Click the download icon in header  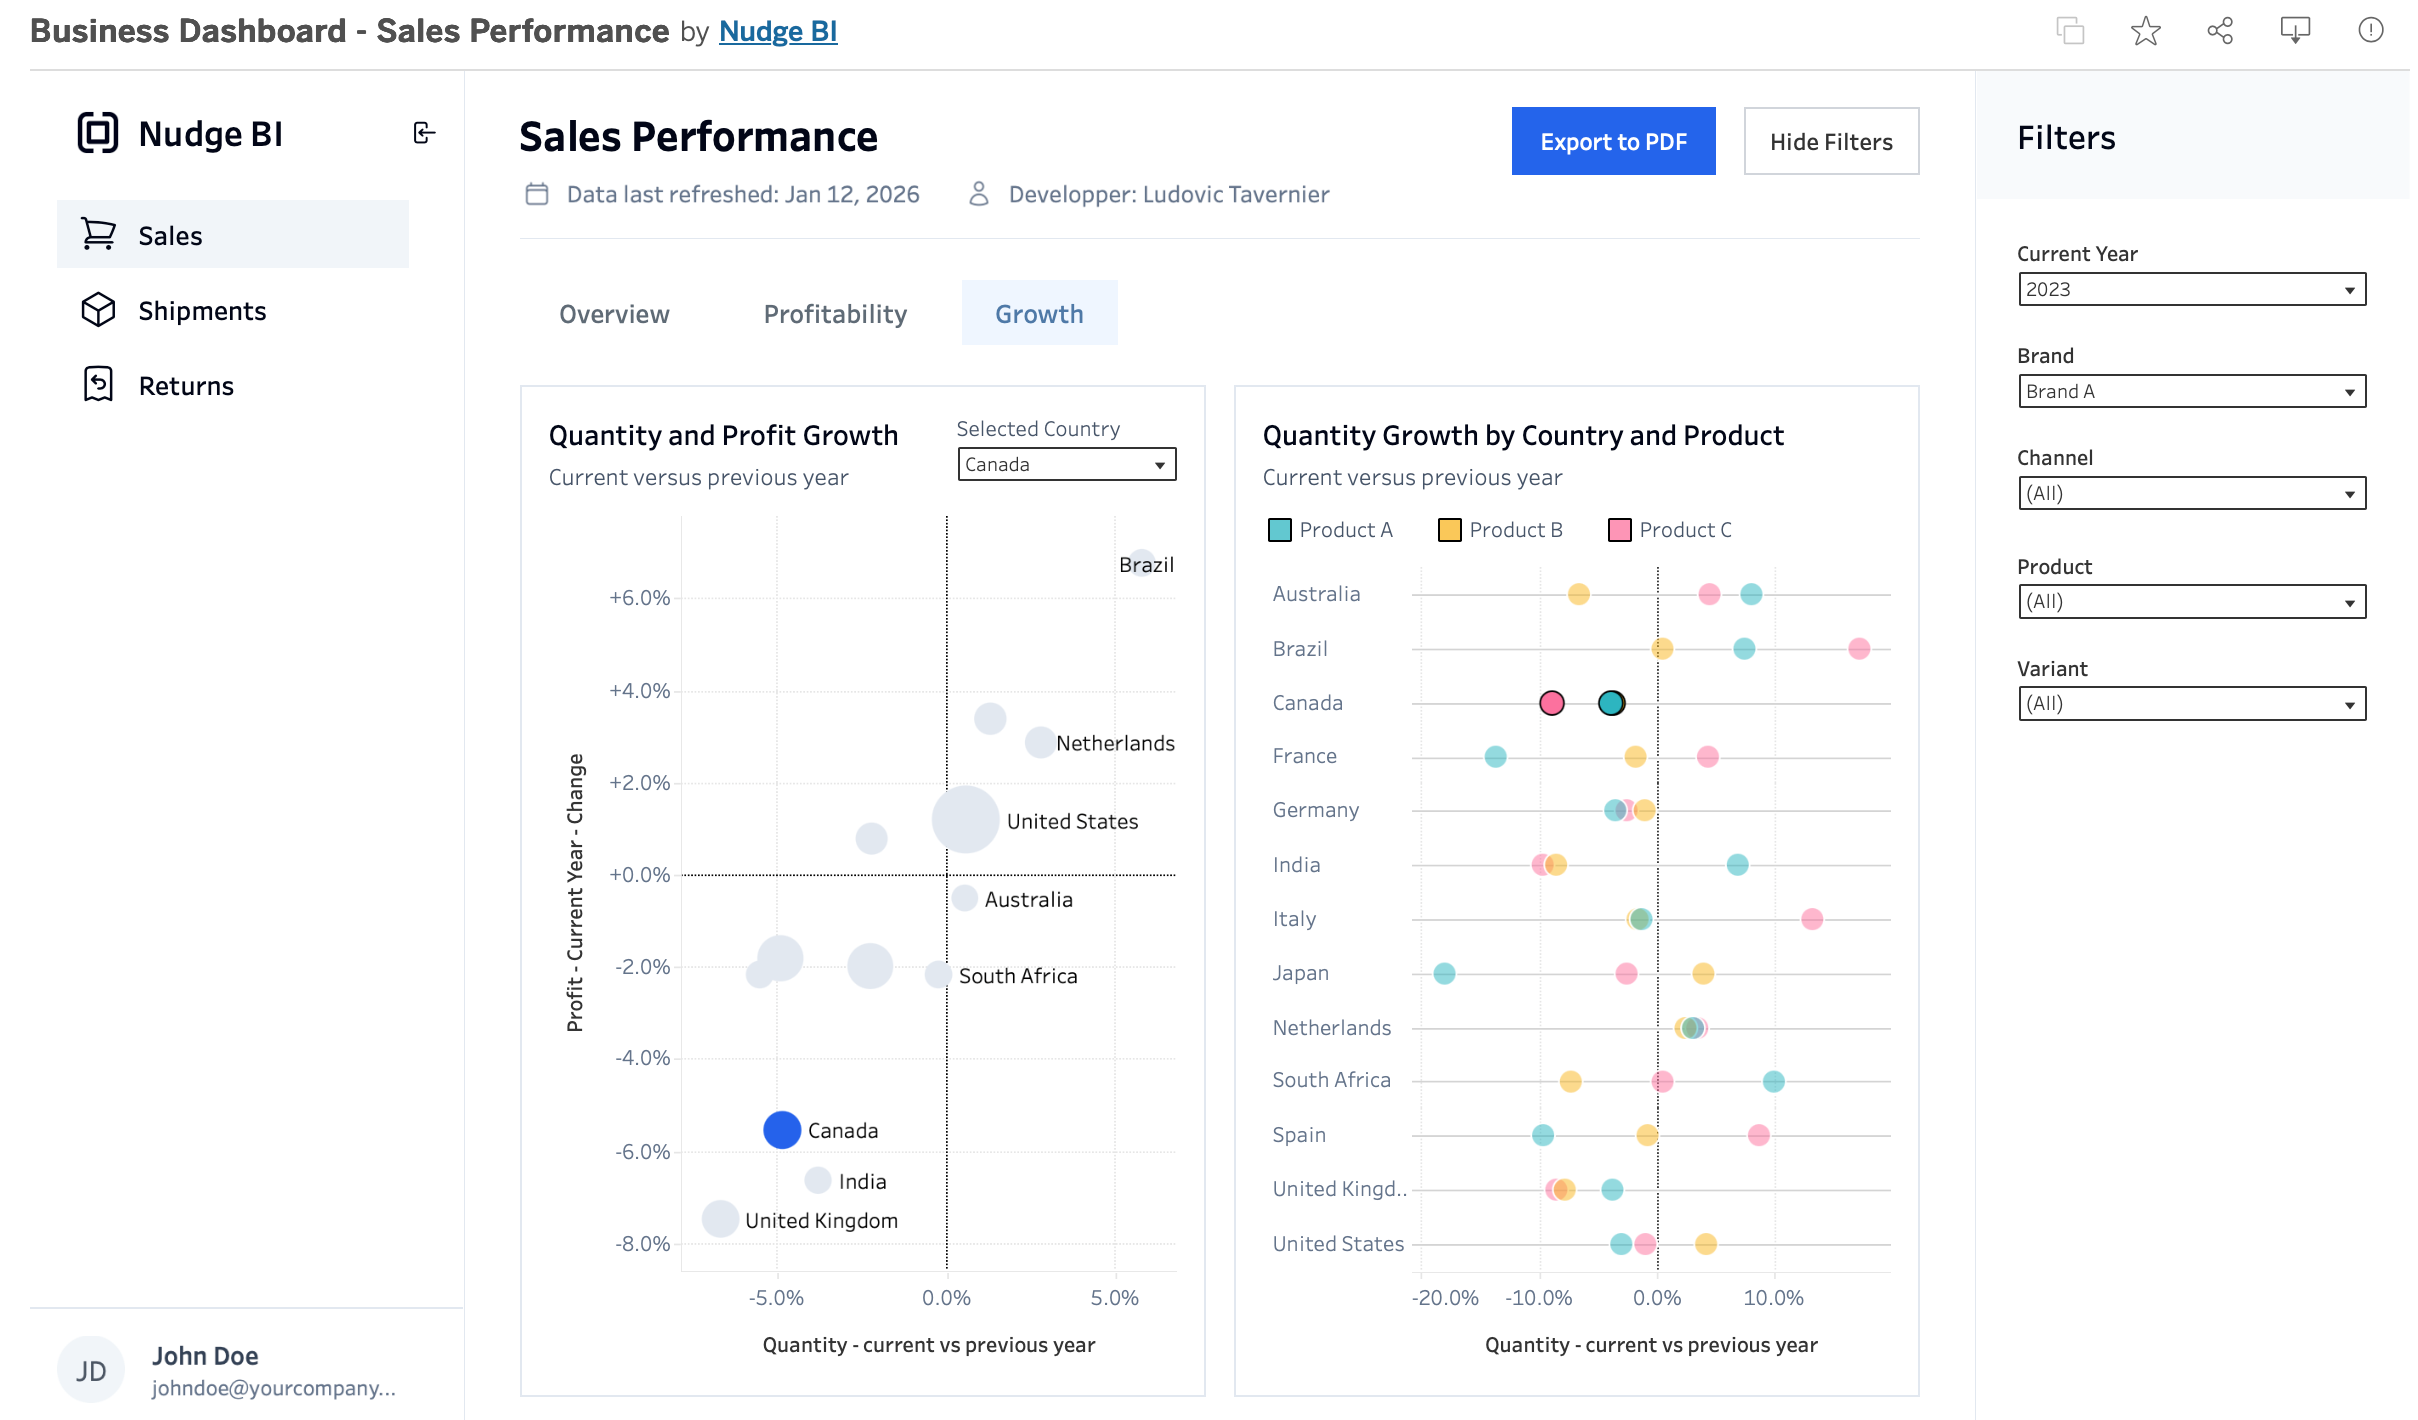(2295, 31)
